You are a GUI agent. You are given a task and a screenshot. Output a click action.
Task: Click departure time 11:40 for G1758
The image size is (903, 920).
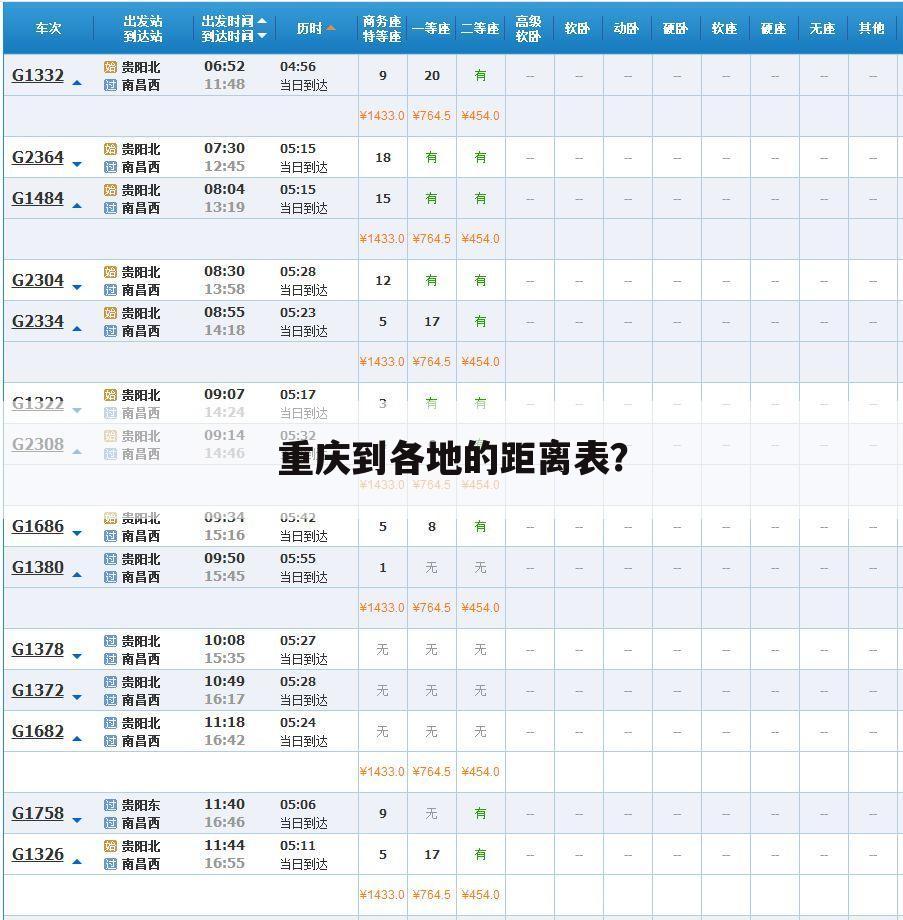pyautogui.click(x=225, y=804)
